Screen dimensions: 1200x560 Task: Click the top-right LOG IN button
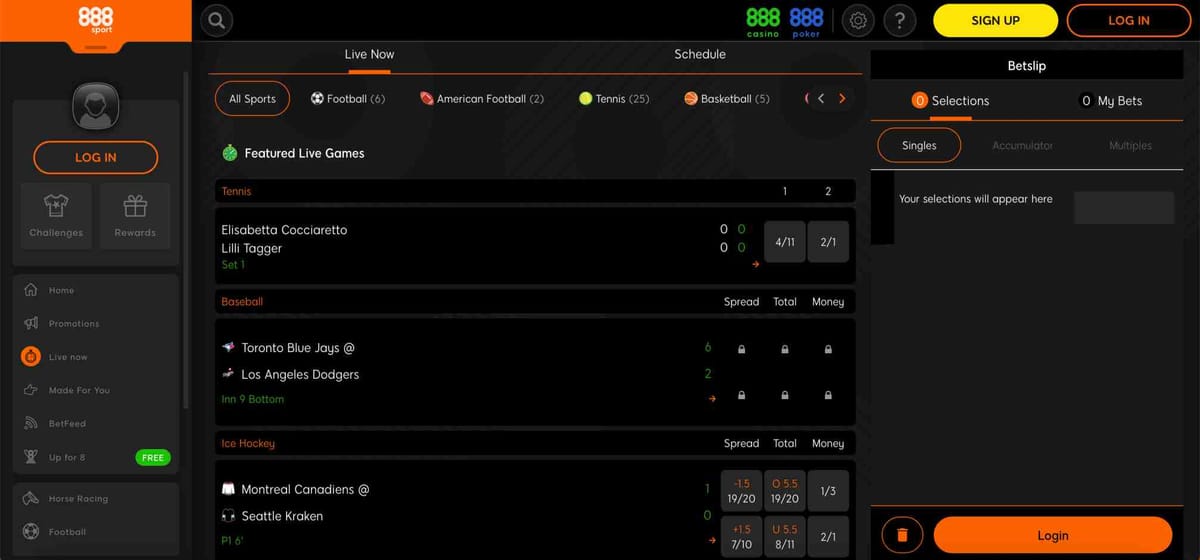[1129, 20]
